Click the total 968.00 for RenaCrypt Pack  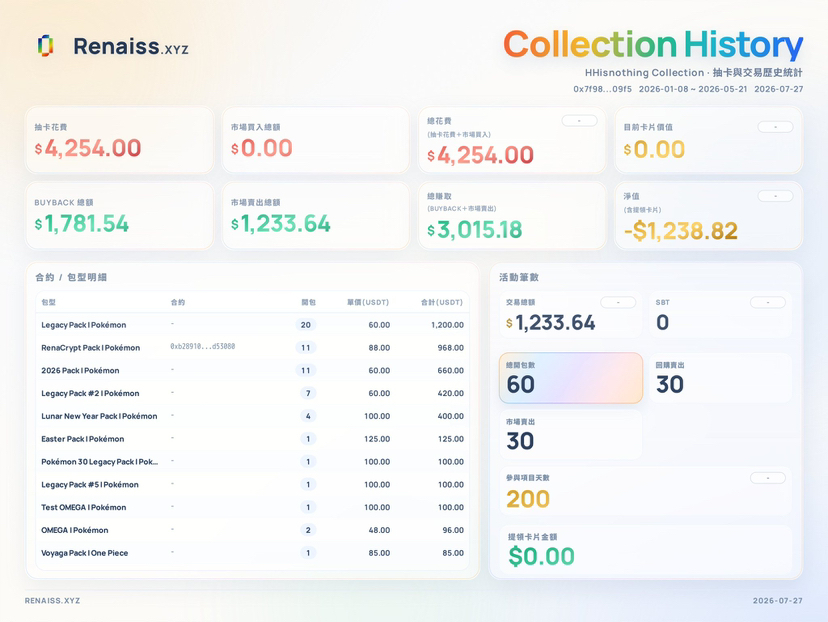click(450, 347)
